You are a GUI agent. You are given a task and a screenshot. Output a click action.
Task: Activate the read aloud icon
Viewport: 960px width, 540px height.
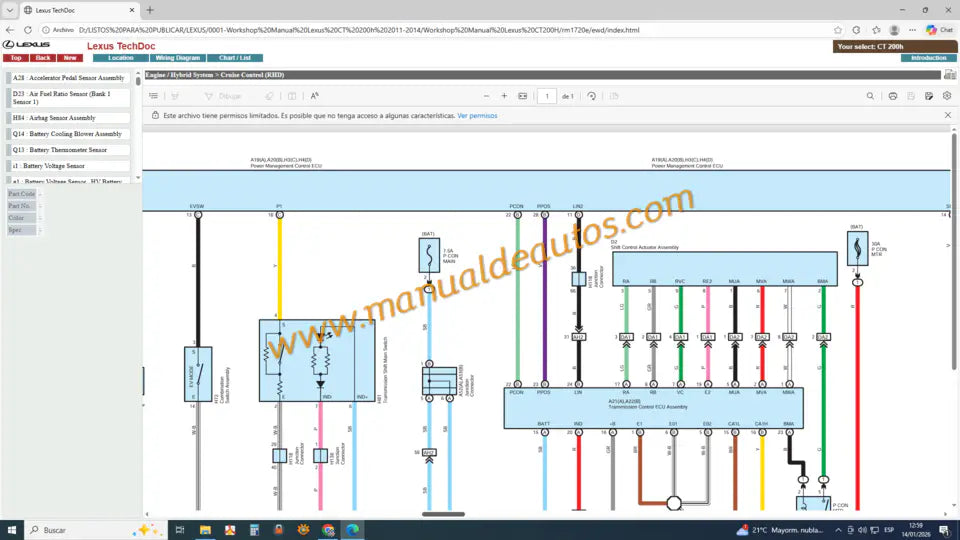pyautogui.click(x=314, y=96)
